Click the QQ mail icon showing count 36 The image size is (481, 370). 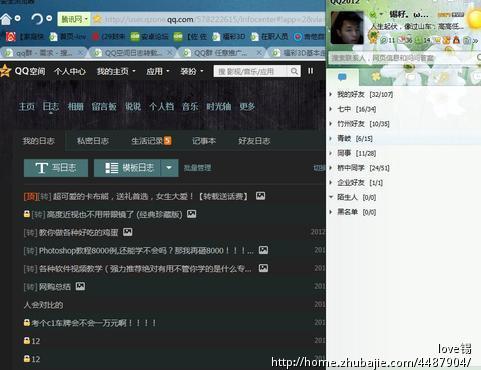tap(405, 41)
